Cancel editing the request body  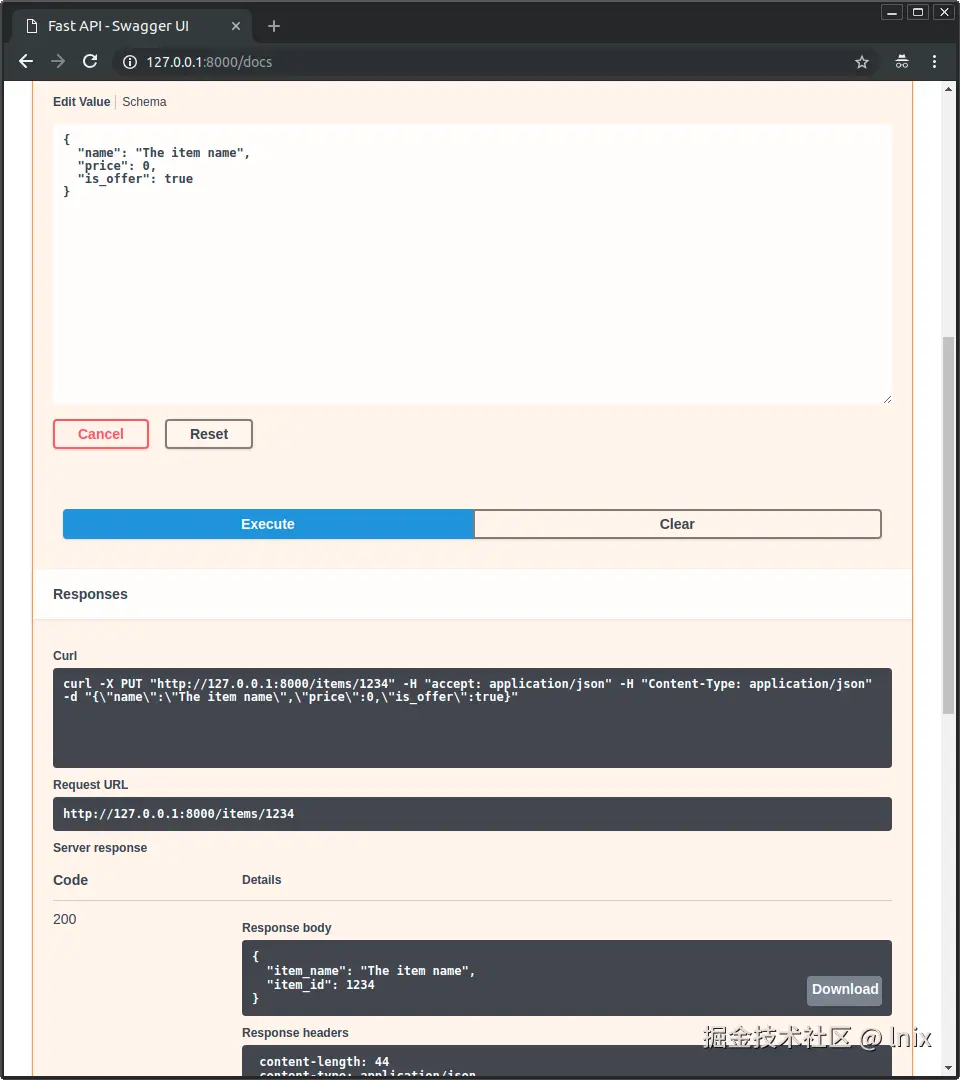tap(100, 434)
